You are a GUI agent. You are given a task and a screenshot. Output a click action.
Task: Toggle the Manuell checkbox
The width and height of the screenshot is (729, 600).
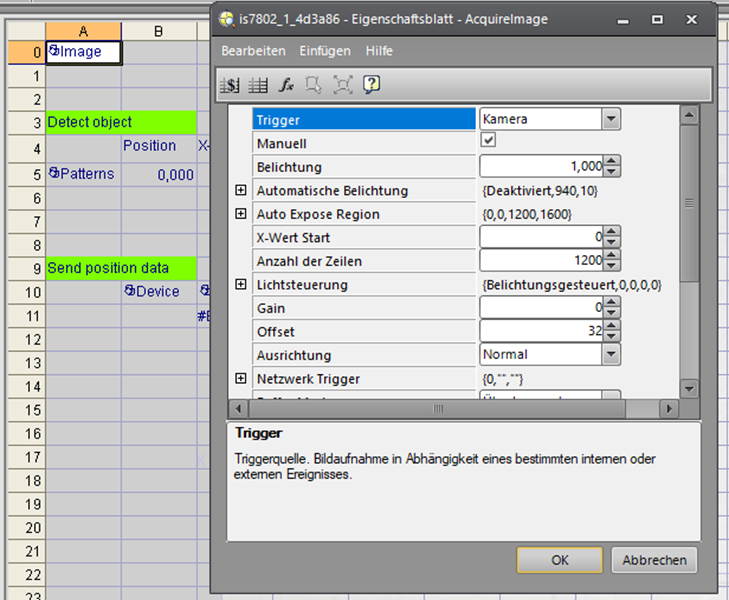[x=489, y=143]
